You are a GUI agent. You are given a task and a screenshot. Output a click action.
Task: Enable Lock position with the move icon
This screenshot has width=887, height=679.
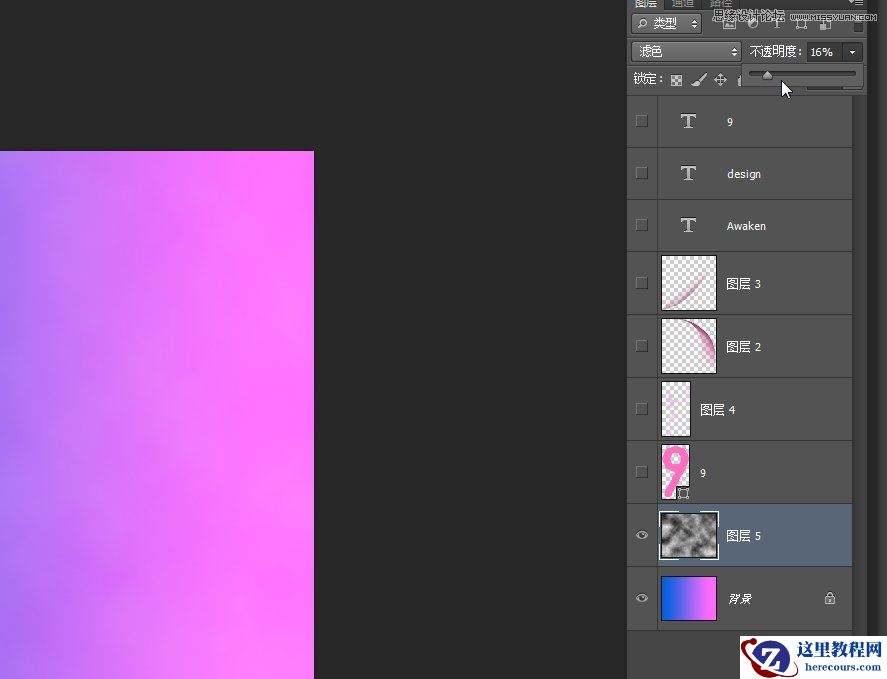point(719,79)
